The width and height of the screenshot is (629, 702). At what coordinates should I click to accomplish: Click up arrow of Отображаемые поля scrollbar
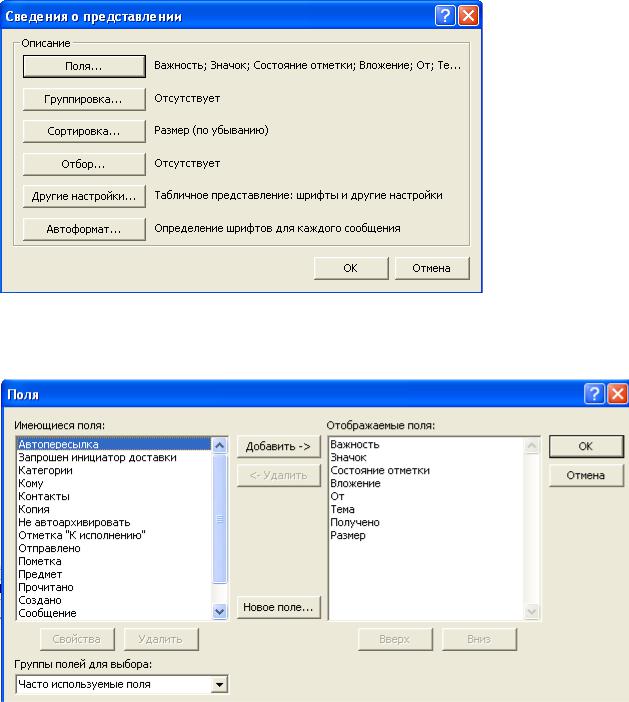[x=531, y=445]
